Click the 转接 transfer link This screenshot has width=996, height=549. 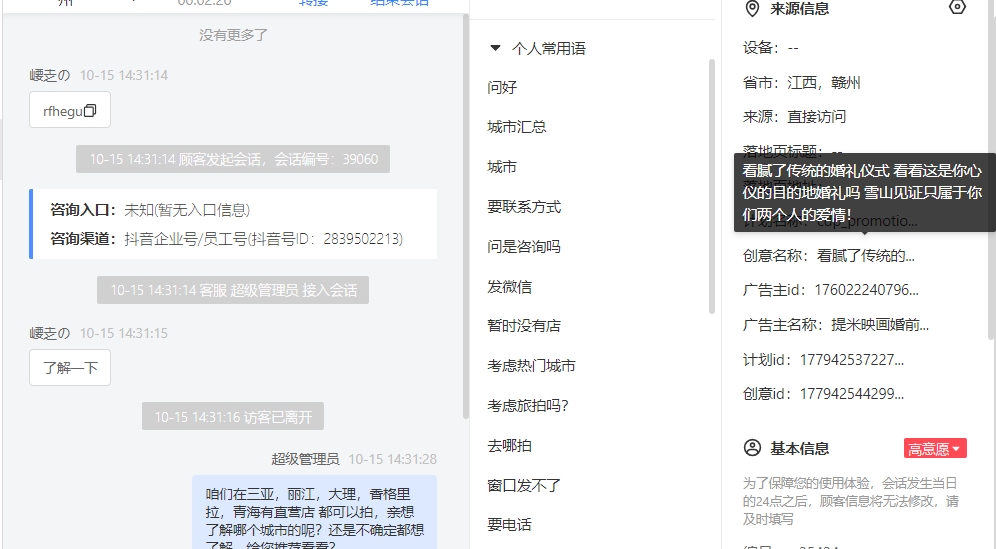tap(314, 3)
